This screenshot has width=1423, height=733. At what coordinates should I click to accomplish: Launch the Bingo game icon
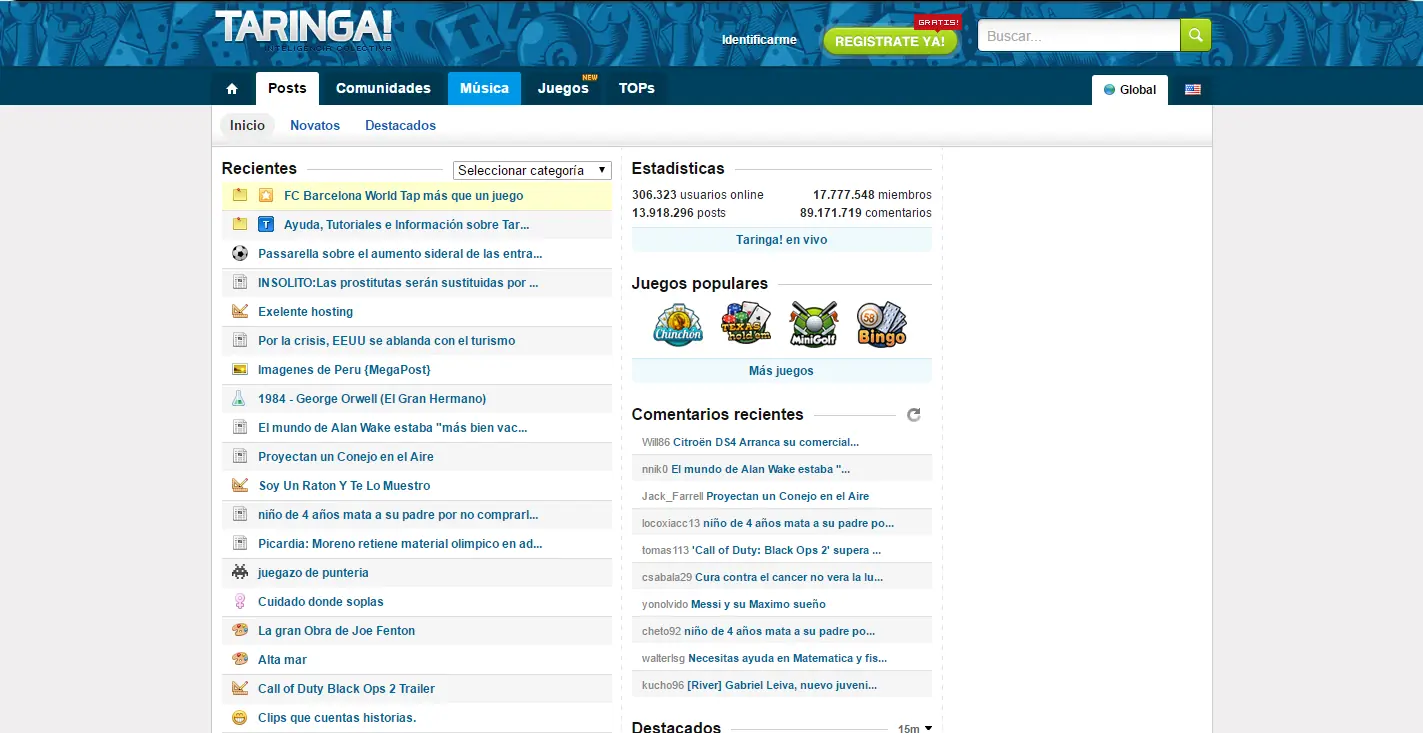pos(881,323)
